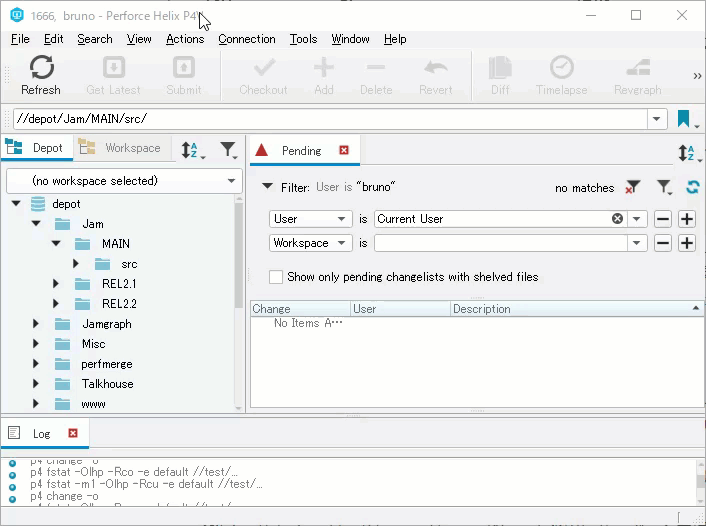The width and height of the screenshot is (706, 526).
Task: Open the Edit menu
Action: pos(54,39)
